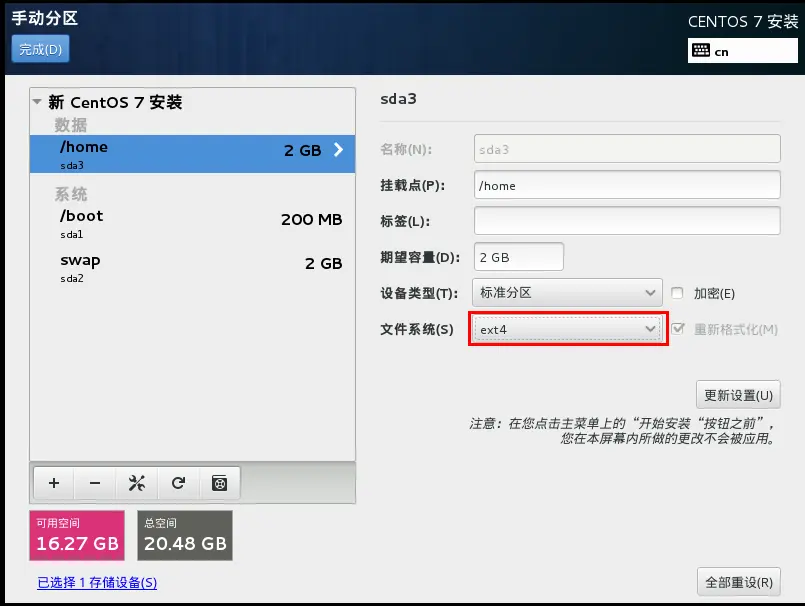
Task: Click the 期望容量 2 GB field
Action: tap(519, 257)
